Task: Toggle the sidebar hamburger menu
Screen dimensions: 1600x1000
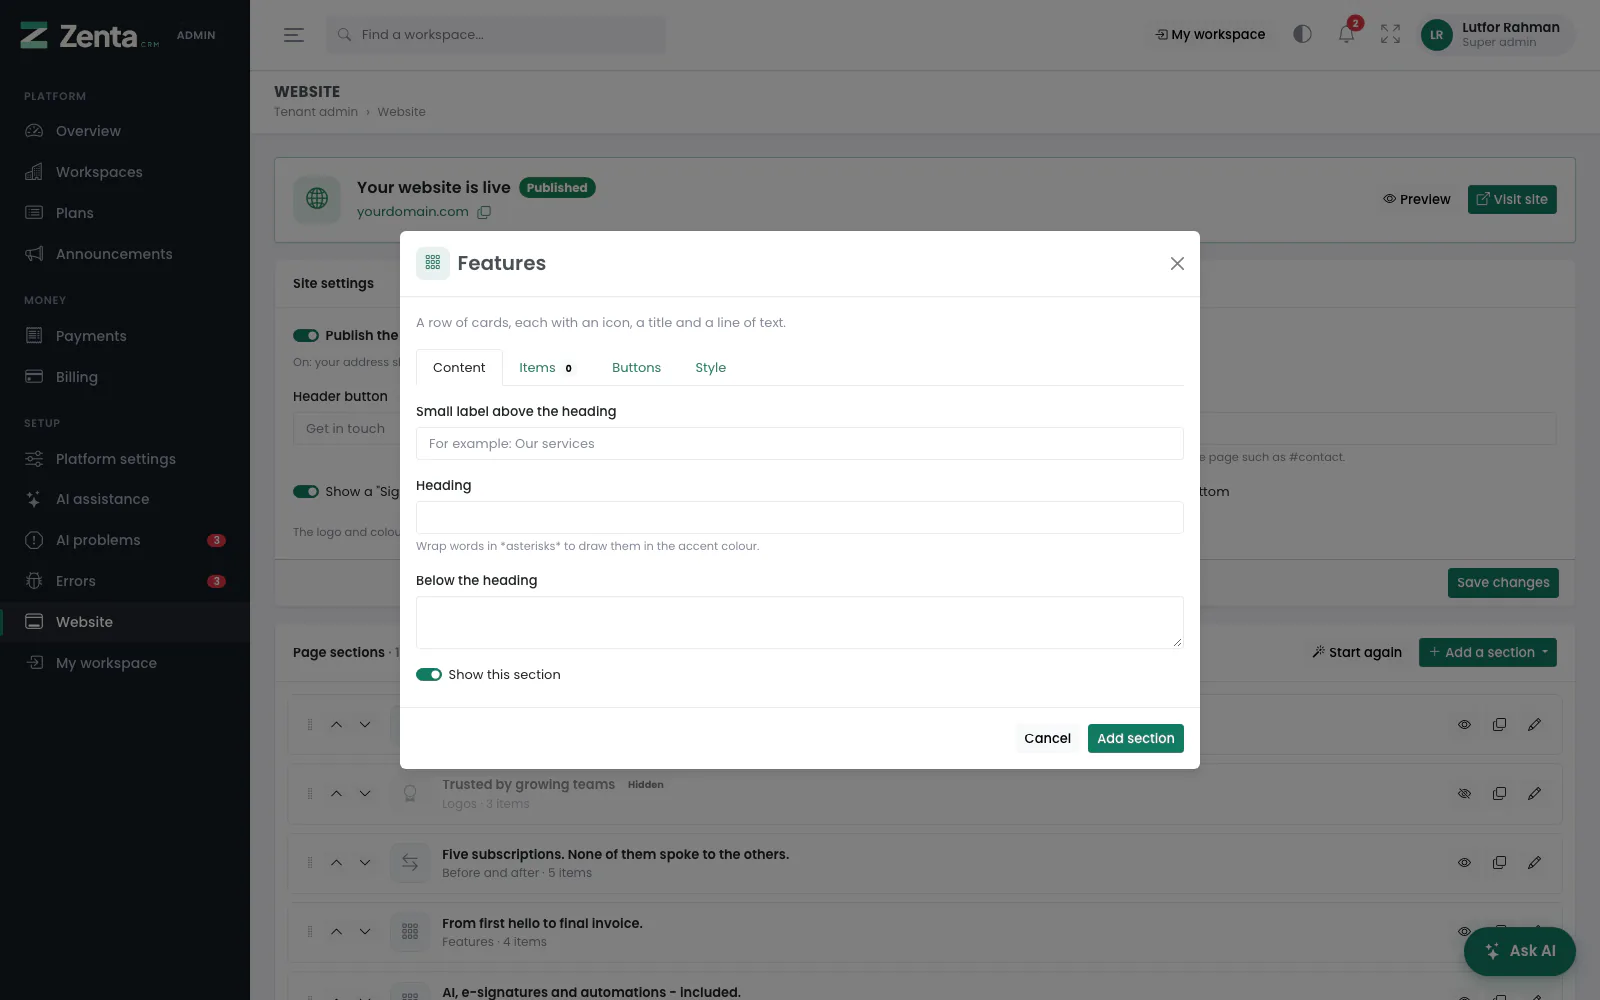Action: coord(293,35)
